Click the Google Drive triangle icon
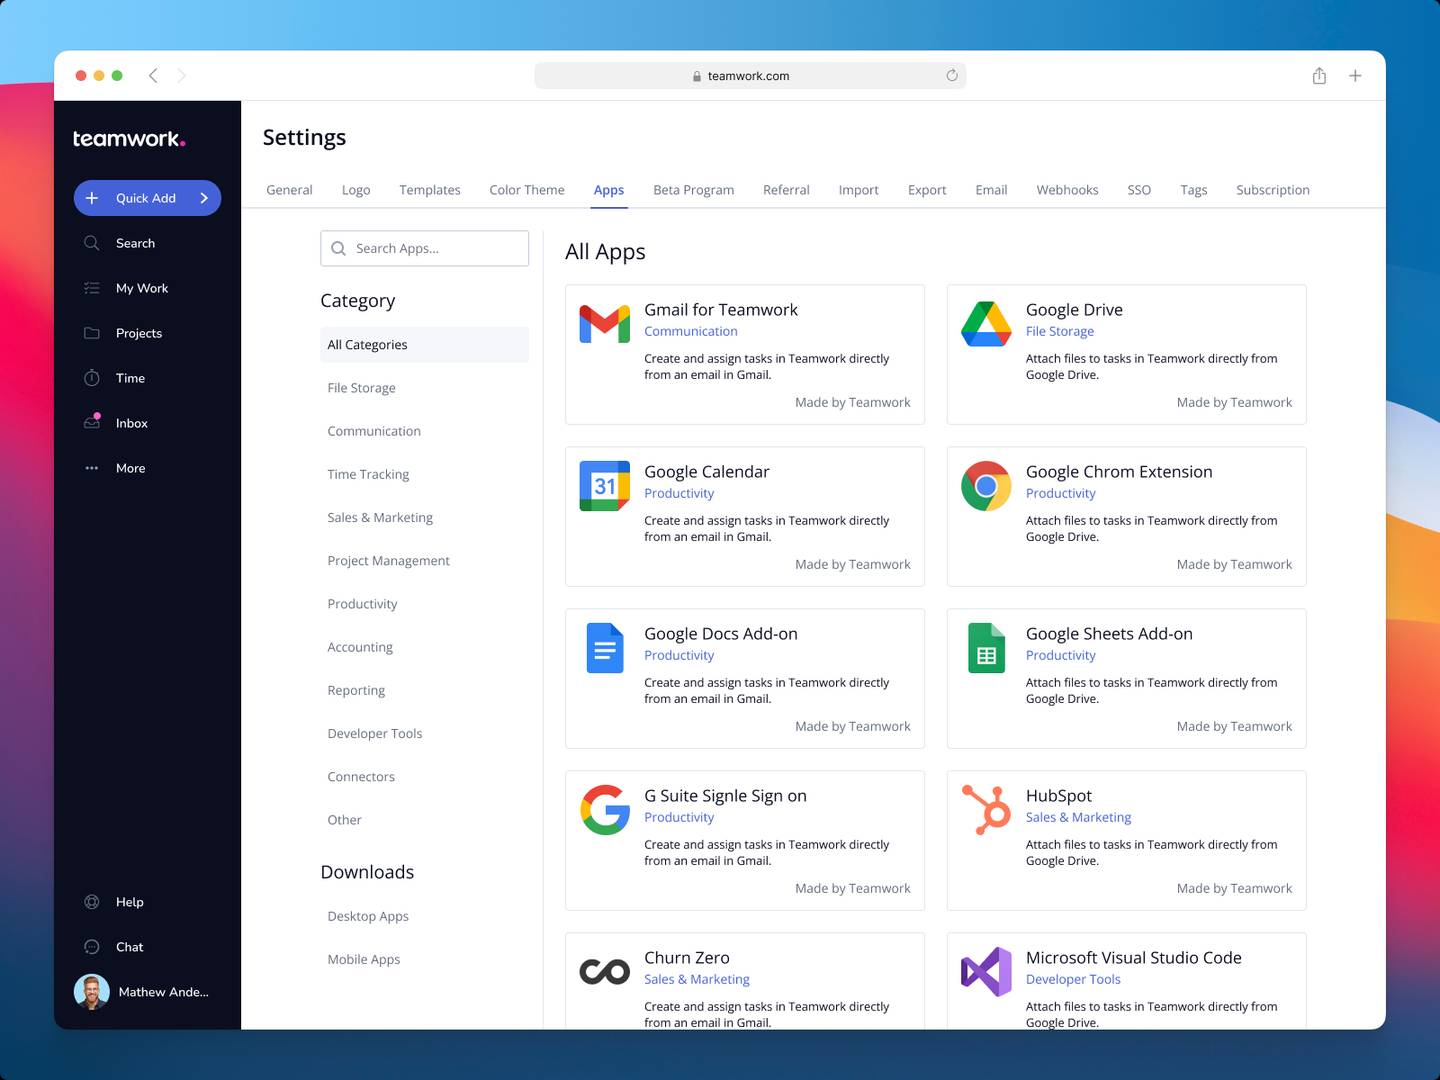 point(986,324)
